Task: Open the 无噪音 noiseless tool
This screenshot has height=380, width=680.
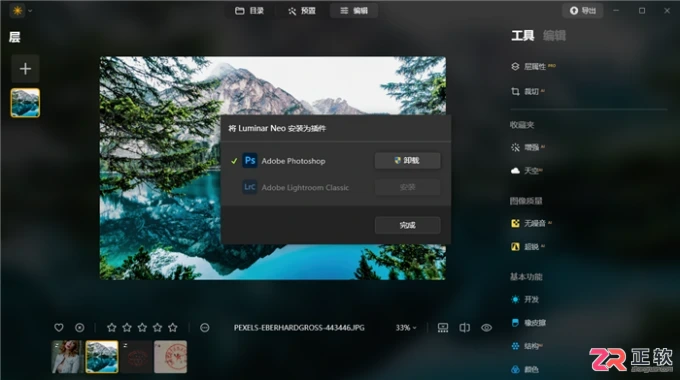Action: pyautogui.click(x=531, y=223)
